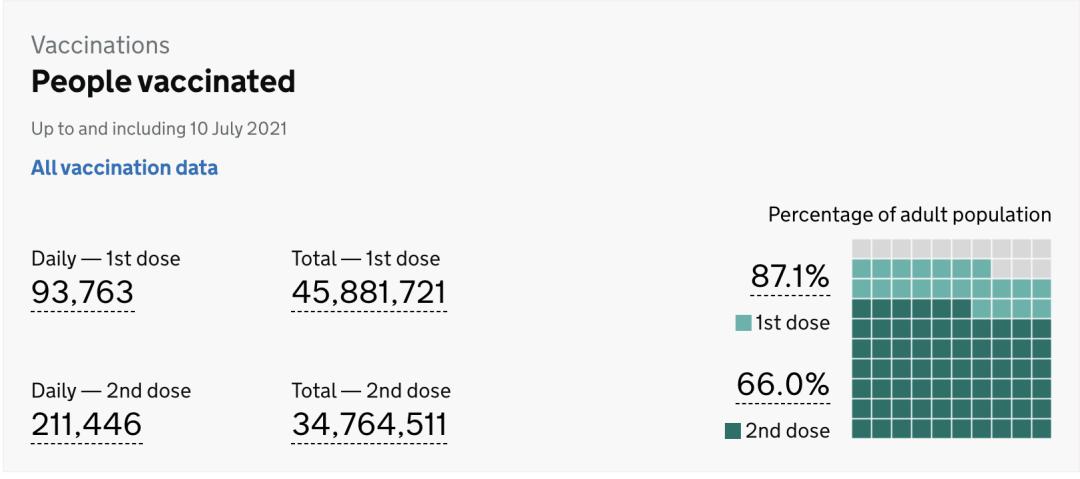Click the 'Total — 1st dose' label

point(365,259)
